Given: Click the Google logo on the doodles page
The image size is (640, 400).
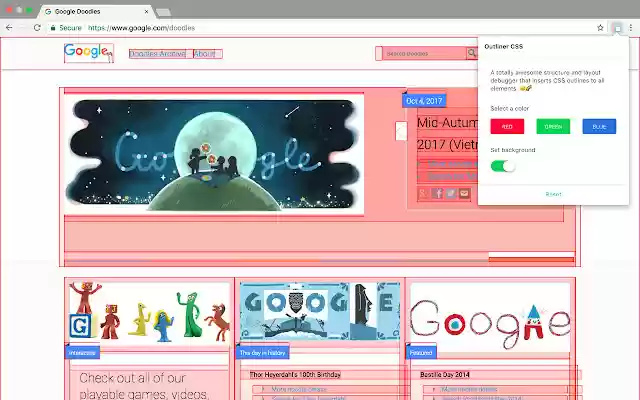Looking at the screenshot, I should tap(89, 53).
